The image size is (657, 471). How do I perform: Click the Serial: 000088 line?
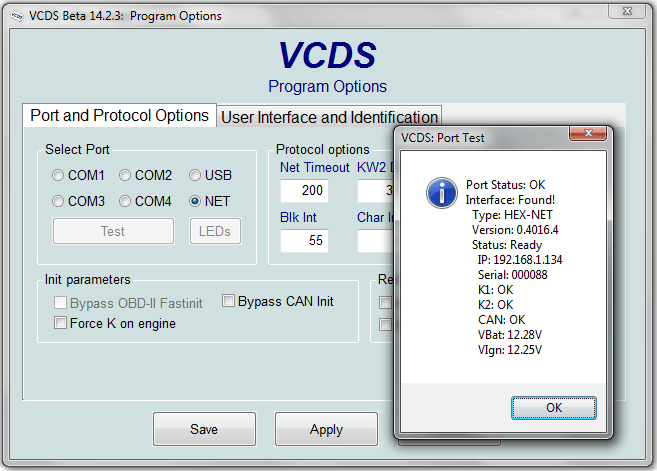click(x=512, y=275)
